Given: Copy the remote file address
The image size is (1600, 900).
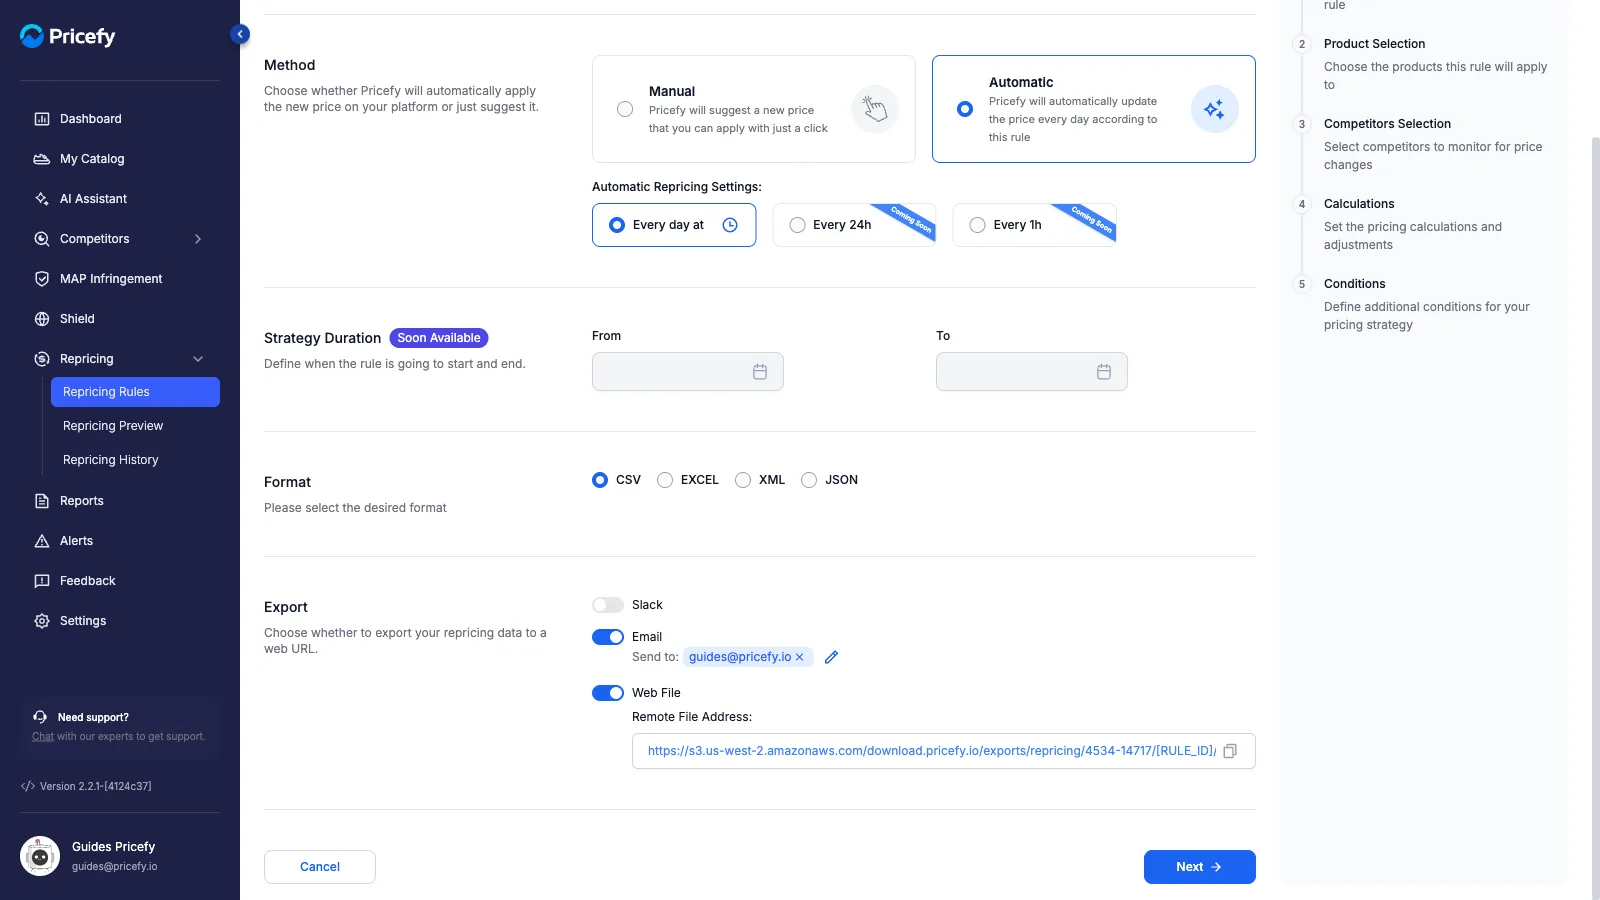Looking at the screenshot, I should (x=1230, y=751).
